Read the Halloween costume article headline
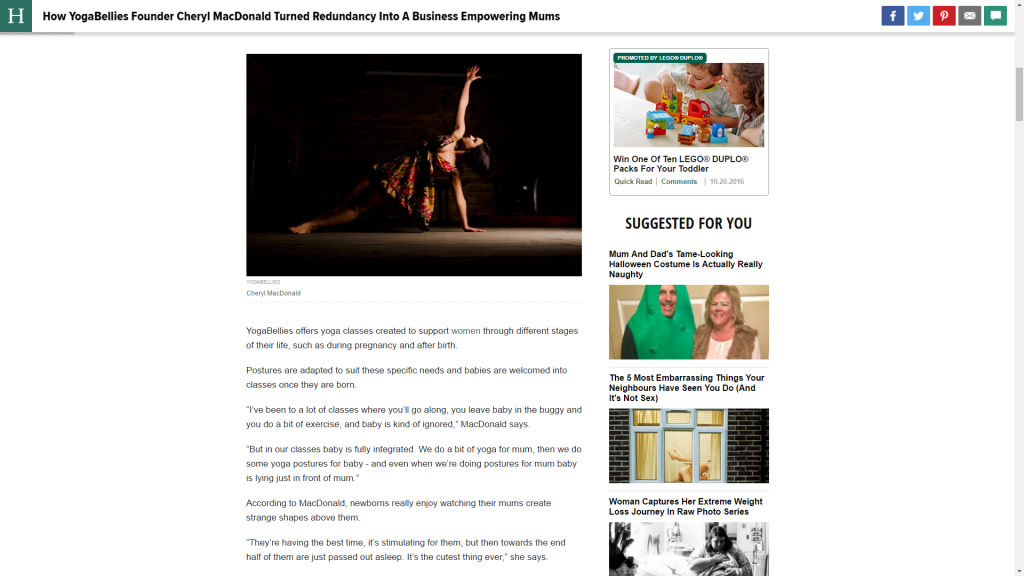This screenshot has width=1024, height=576. click(x=686, y=264)
